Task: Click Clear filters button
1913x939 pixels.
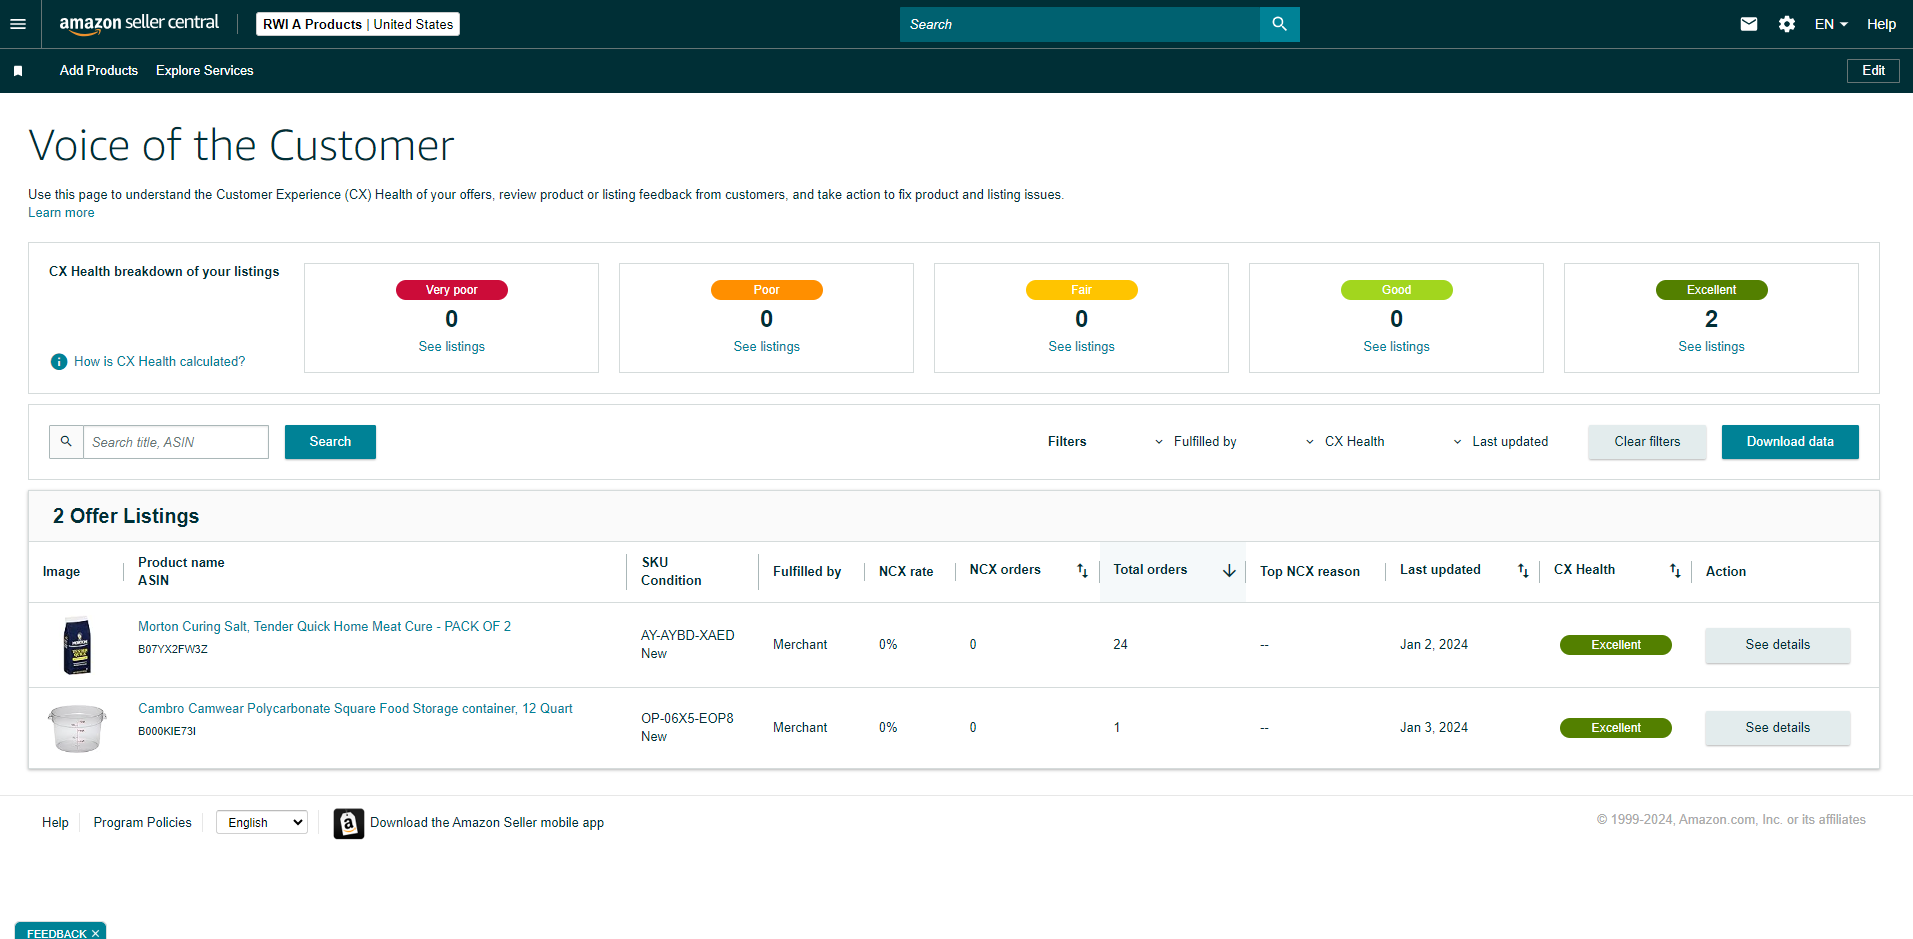Action: click(x=1647, y=442)
